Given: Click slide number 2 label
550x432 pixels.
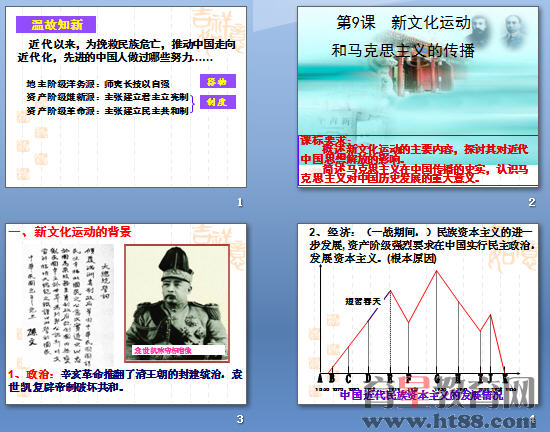Looking at the screenshot, I should click(x=532, y=202).
